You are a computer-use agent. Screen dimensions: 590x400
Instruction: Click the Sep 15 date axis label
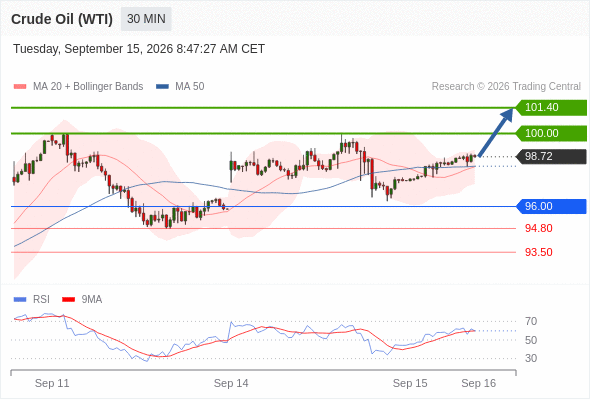tap(410, 383)
